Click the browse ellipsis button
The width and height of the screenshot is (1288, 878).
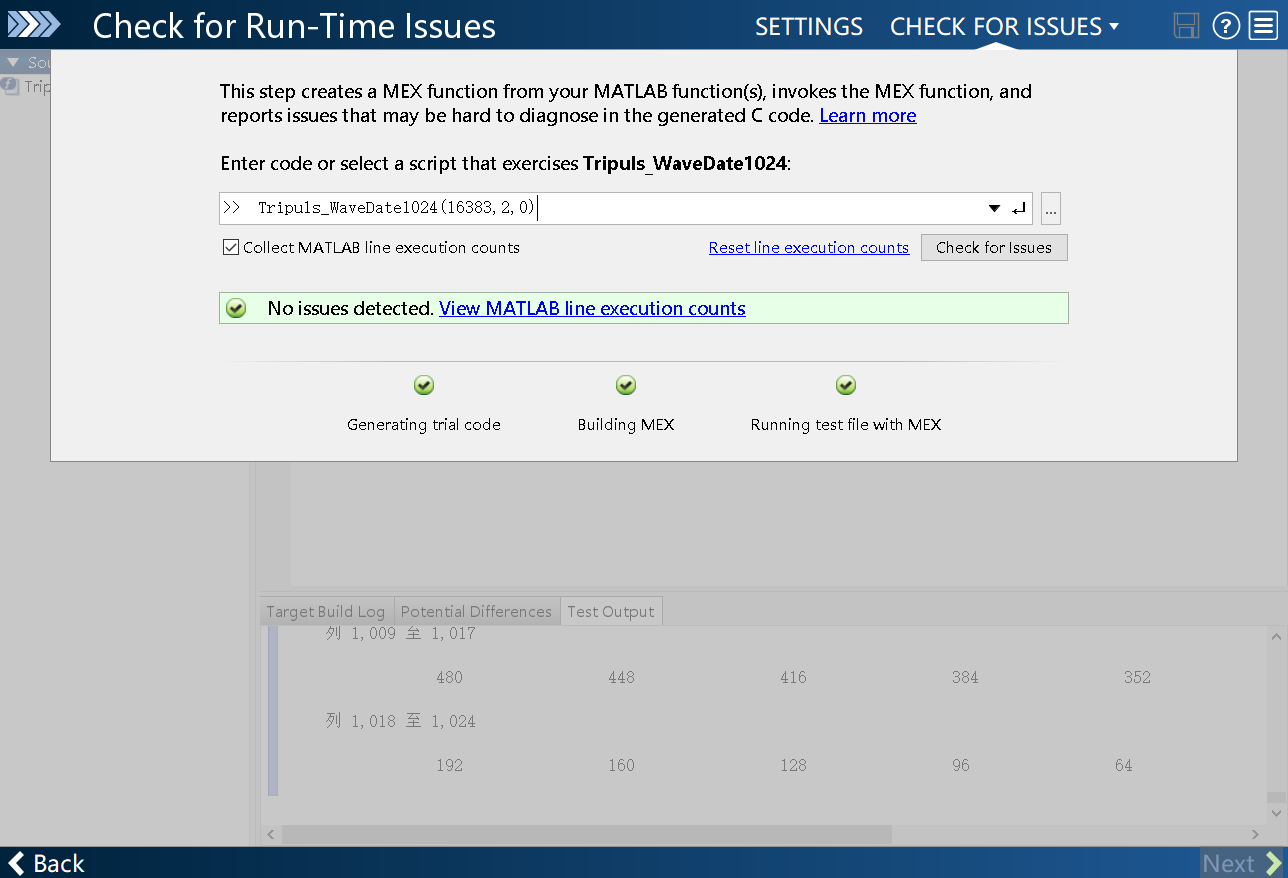tap(1051, 209)
